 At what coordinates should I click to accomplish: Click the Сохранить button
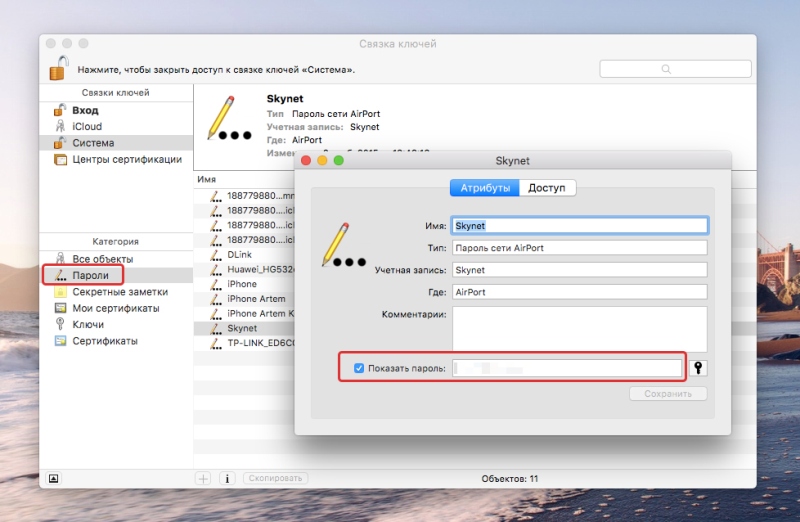[x=668, y=394]
